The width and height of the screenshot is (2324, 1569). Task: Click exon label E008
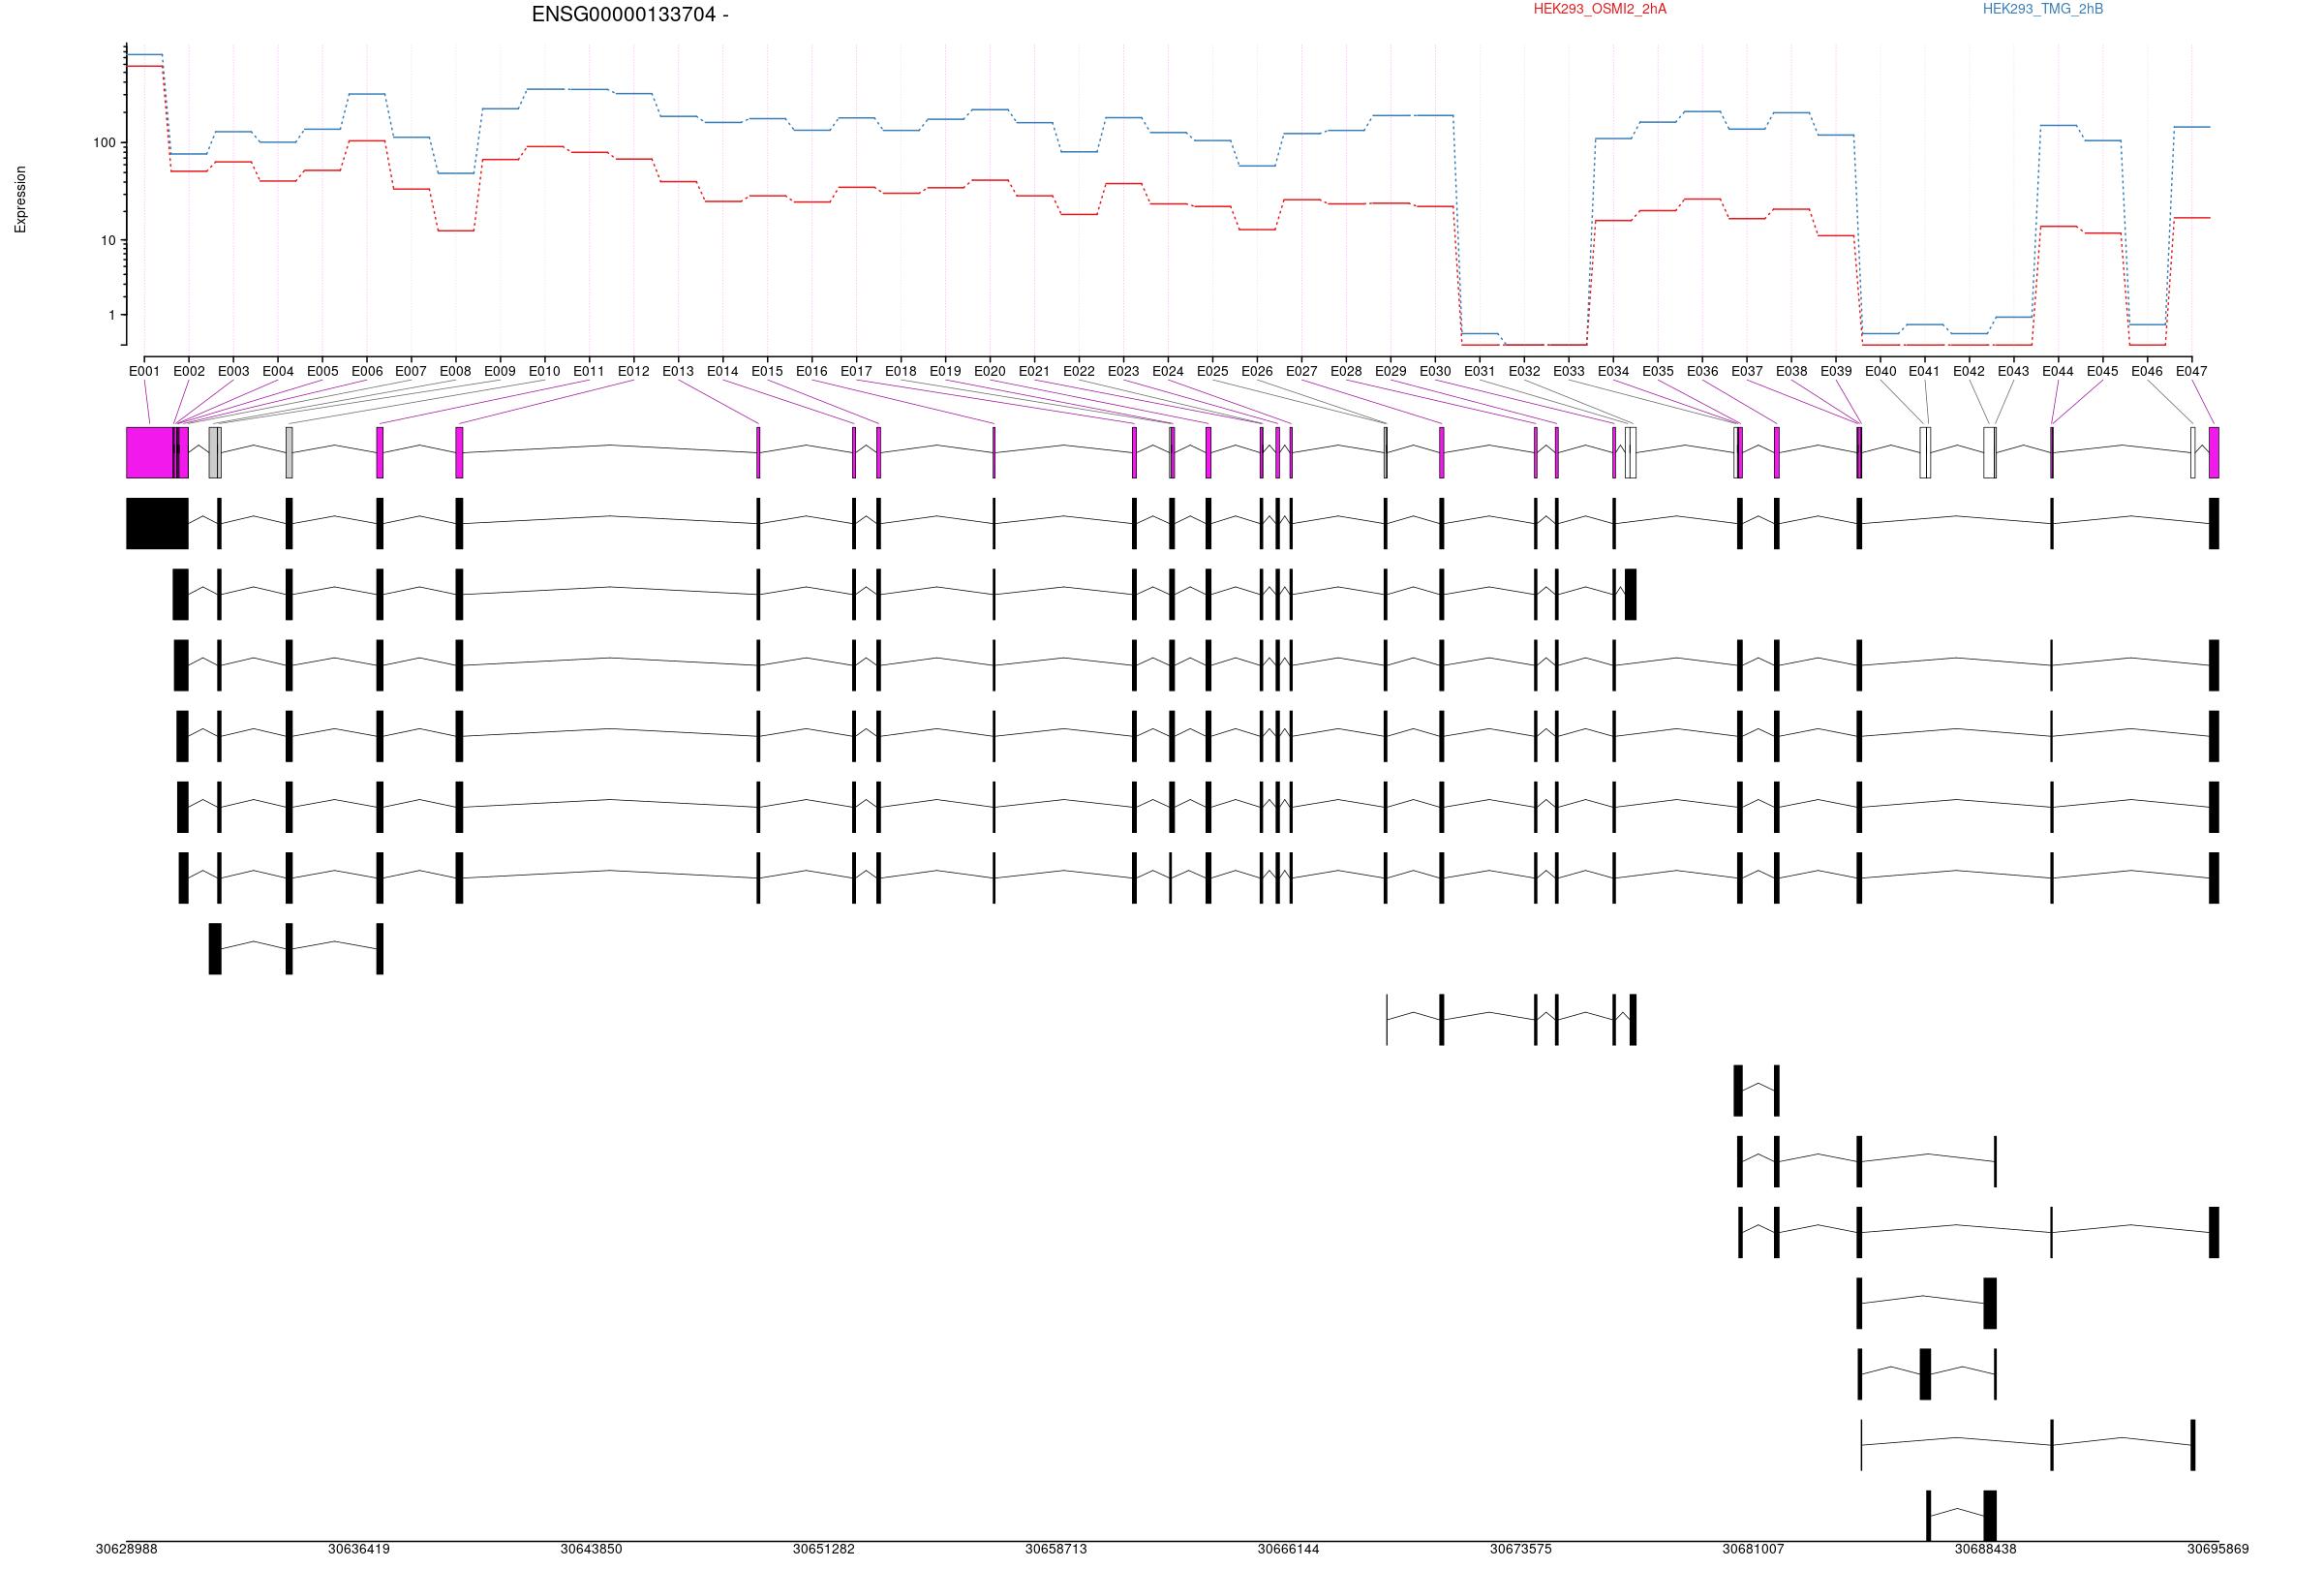point(456,371)
